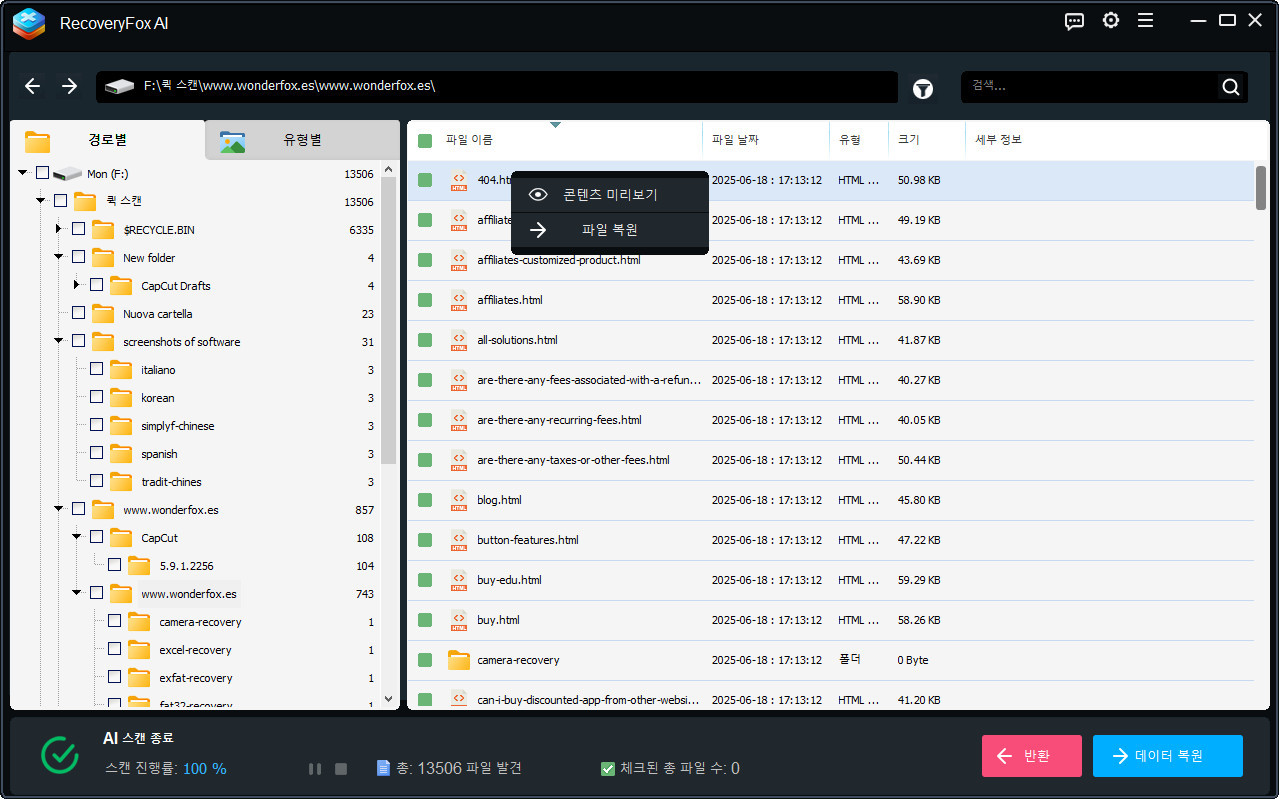The image size is (1279, 799).
Task: Click the 데이터 복원 button
Action: pyautogui.click(x=1167, y=756)
